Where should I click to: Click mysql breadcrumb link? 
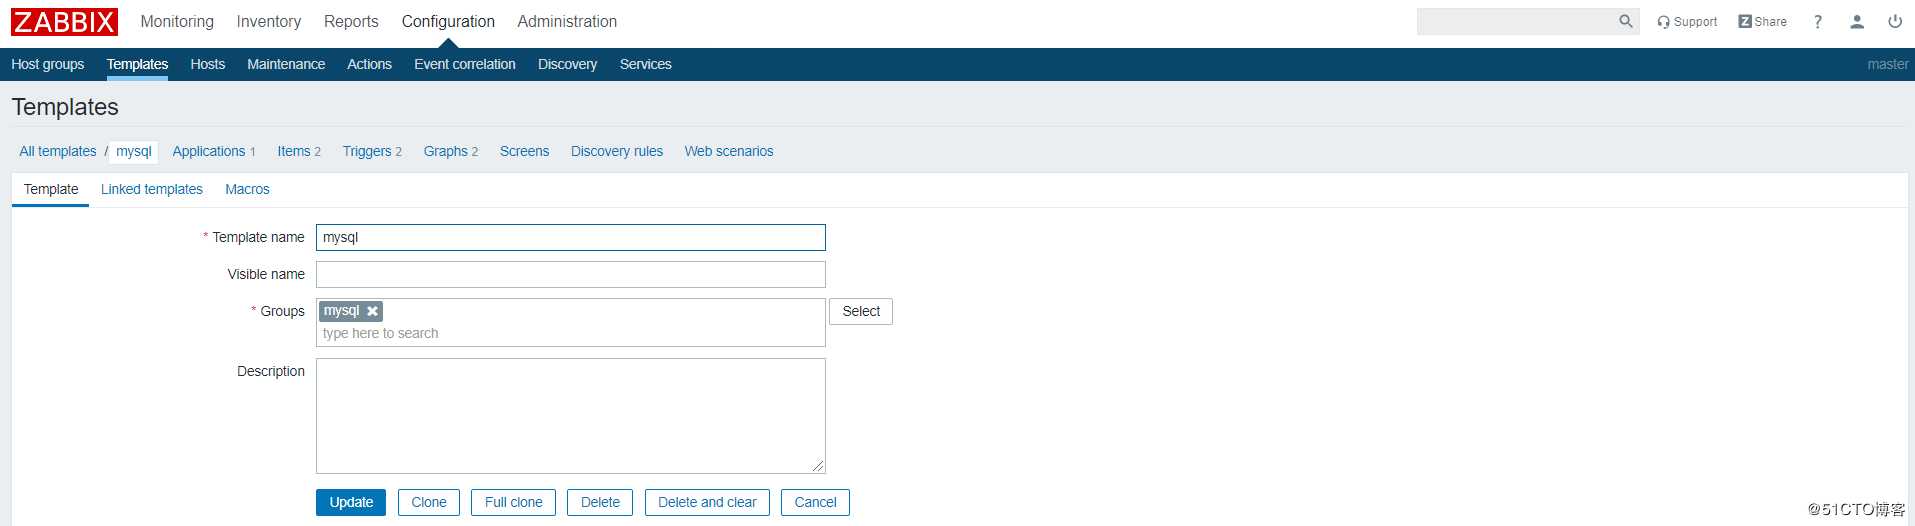point(134,151)
